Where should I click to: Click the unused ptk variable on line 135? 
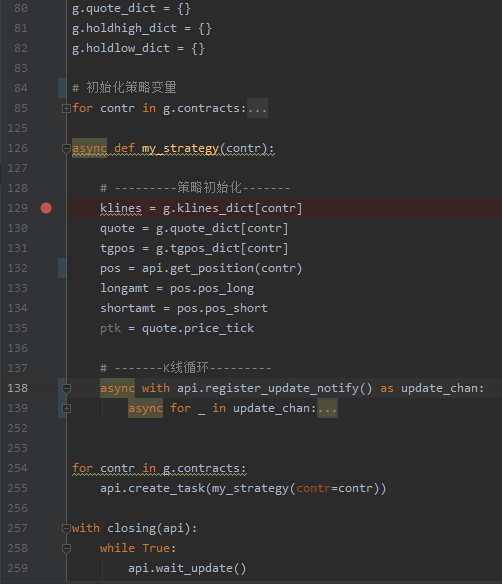pos(110,328)
